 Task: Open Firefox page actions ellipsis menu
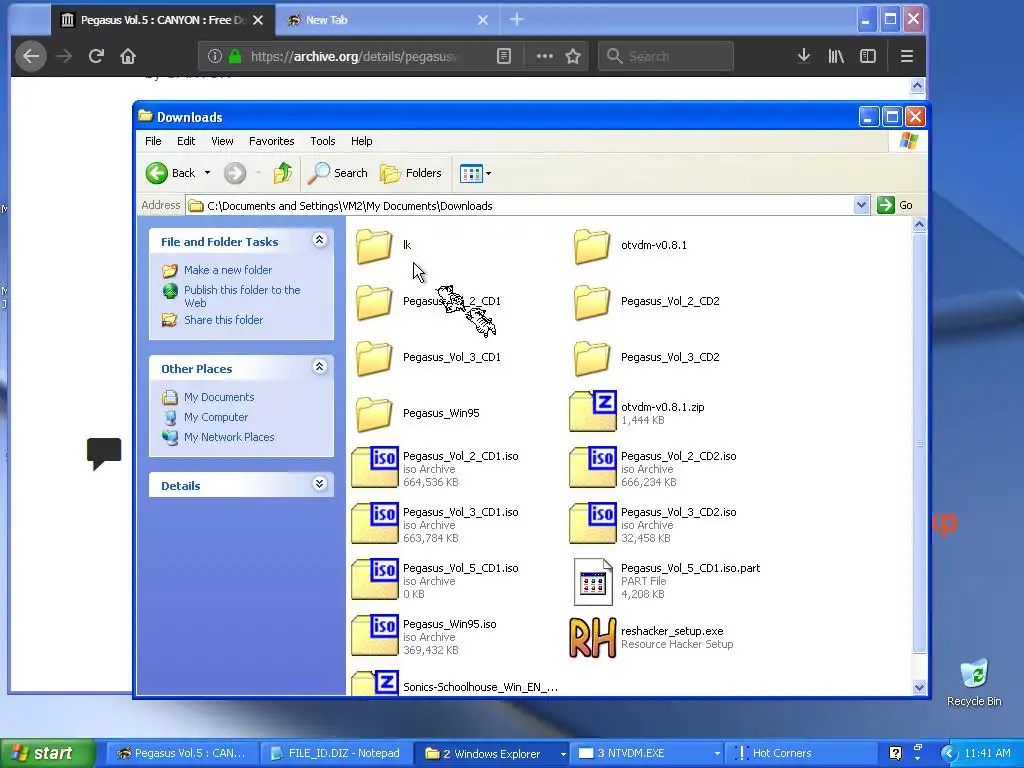point(545,56)
